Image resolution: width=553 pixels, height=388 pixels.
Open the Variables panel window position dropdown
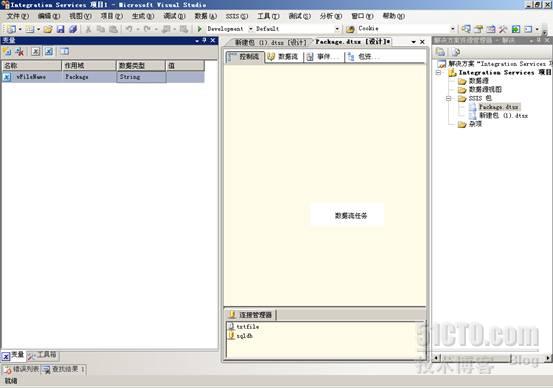point(197,41)
